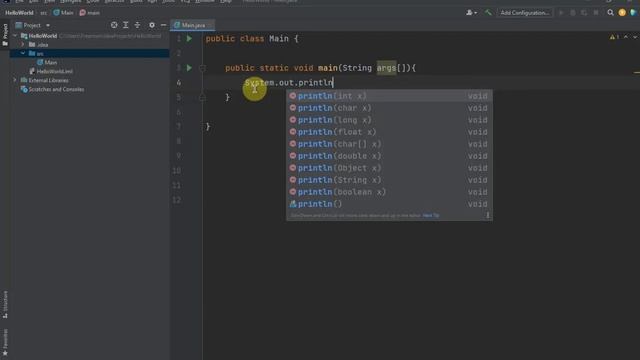
Task: Choose println(char[] x) from the completion list
Action: tap(389, 144)
